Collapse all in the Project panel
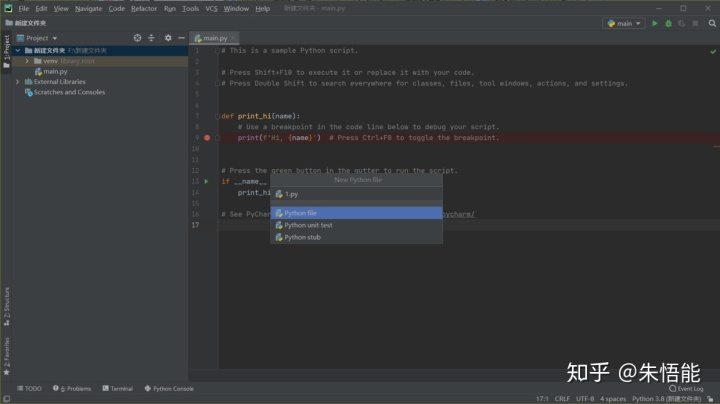The image size is (720, 404). coord(151,38)
